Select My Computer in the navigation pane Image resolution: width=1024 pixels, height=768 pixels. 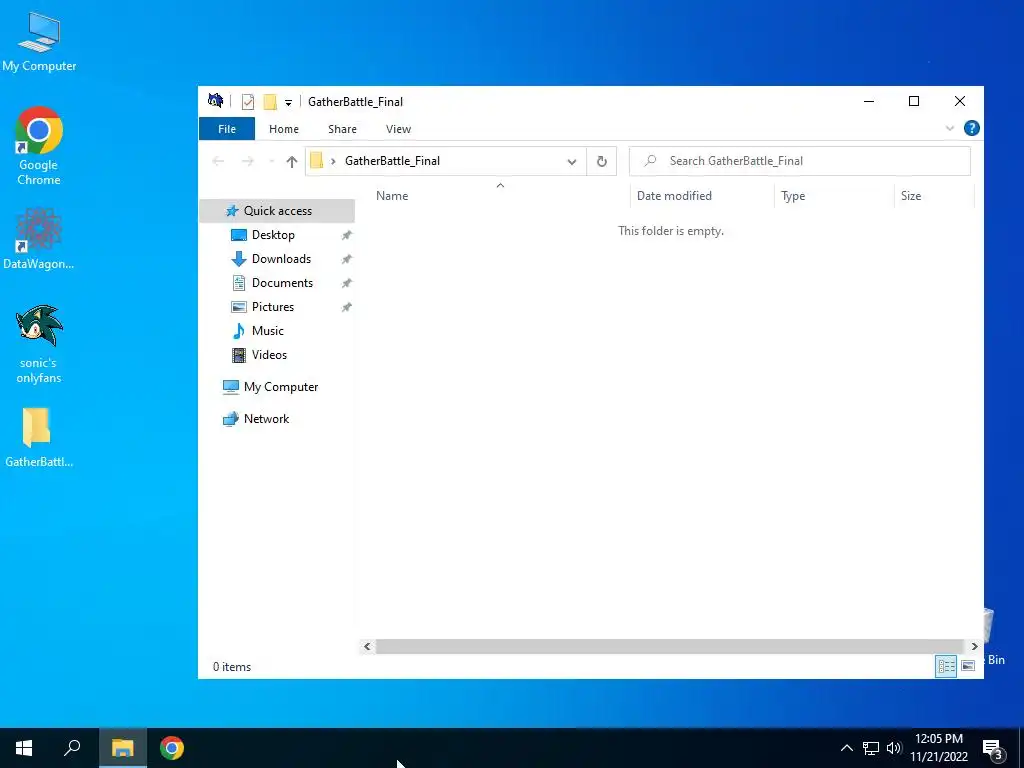point(281,387)
